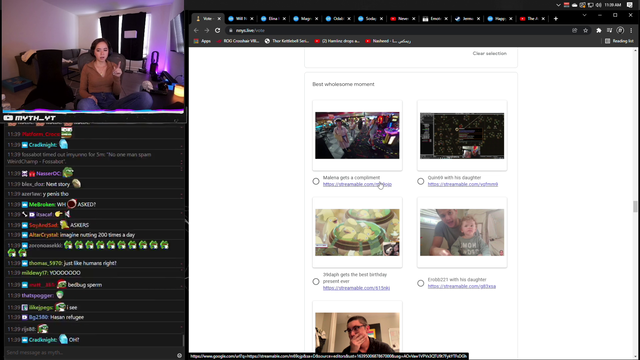Open the notification center icon
Image resolution: width=640 pixels, height=360 pixels.
[x=630, y=5]
